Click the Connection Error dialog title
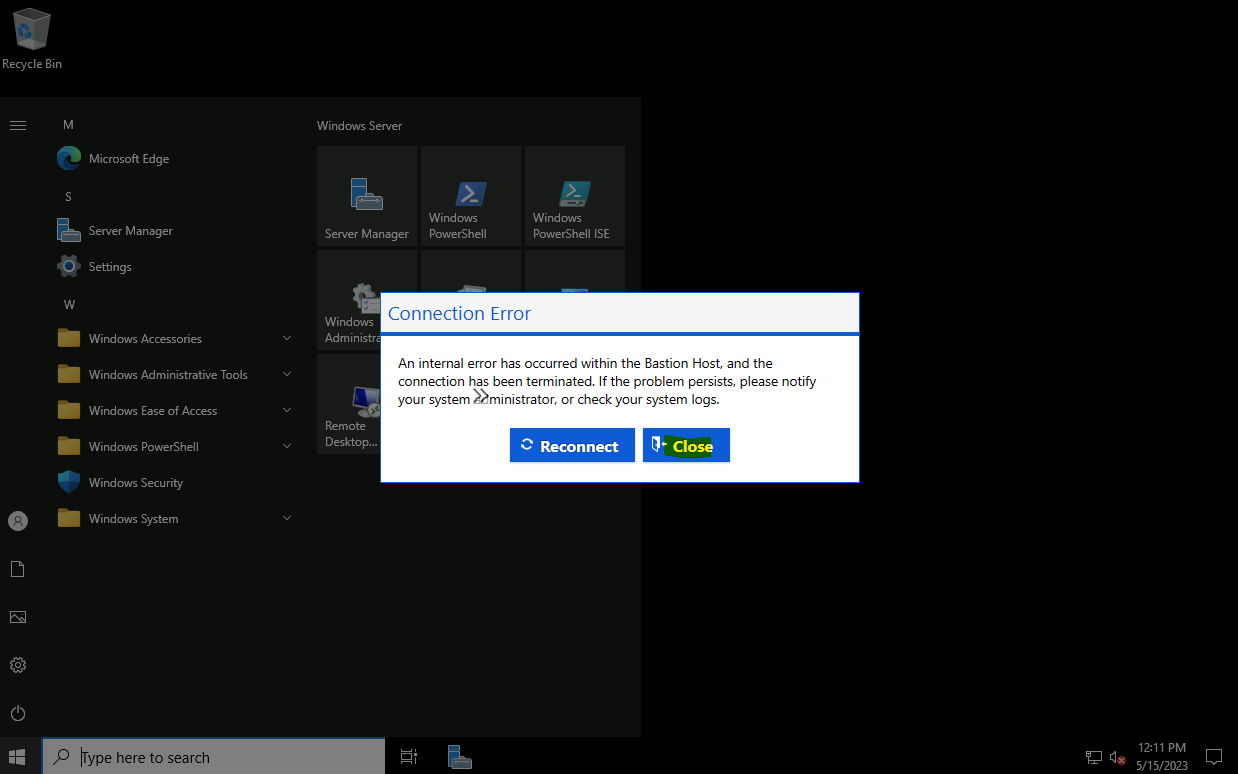 (x=459, y=313)
